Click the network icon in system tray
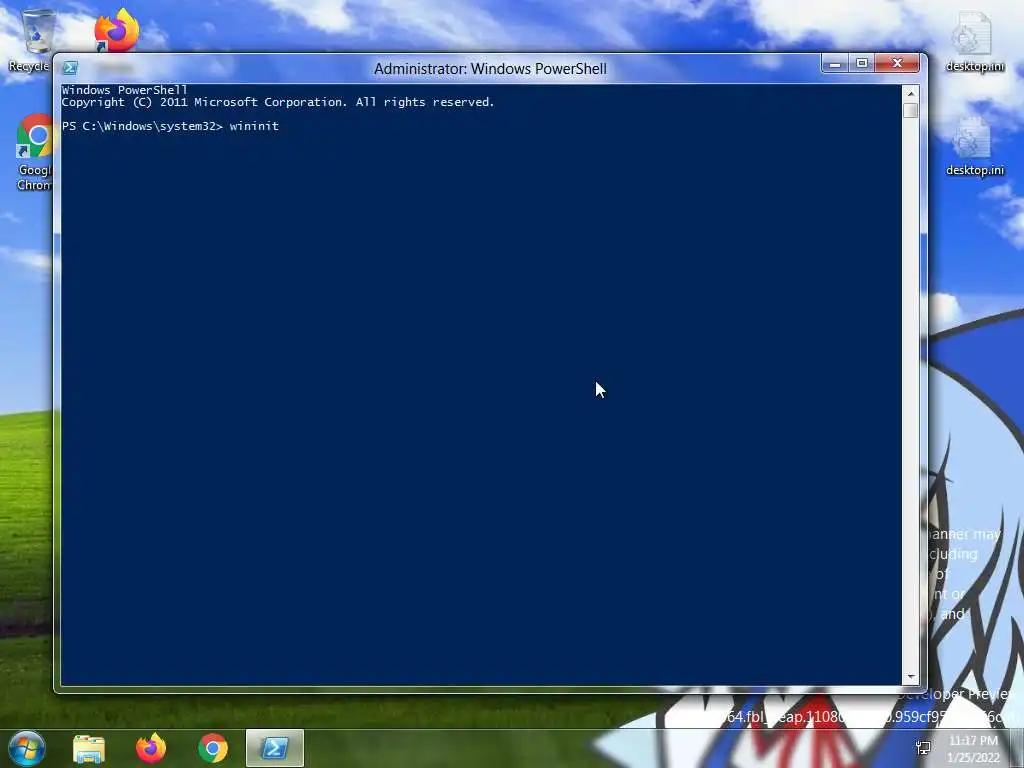1024x768 pixels. tap(923, 748)
